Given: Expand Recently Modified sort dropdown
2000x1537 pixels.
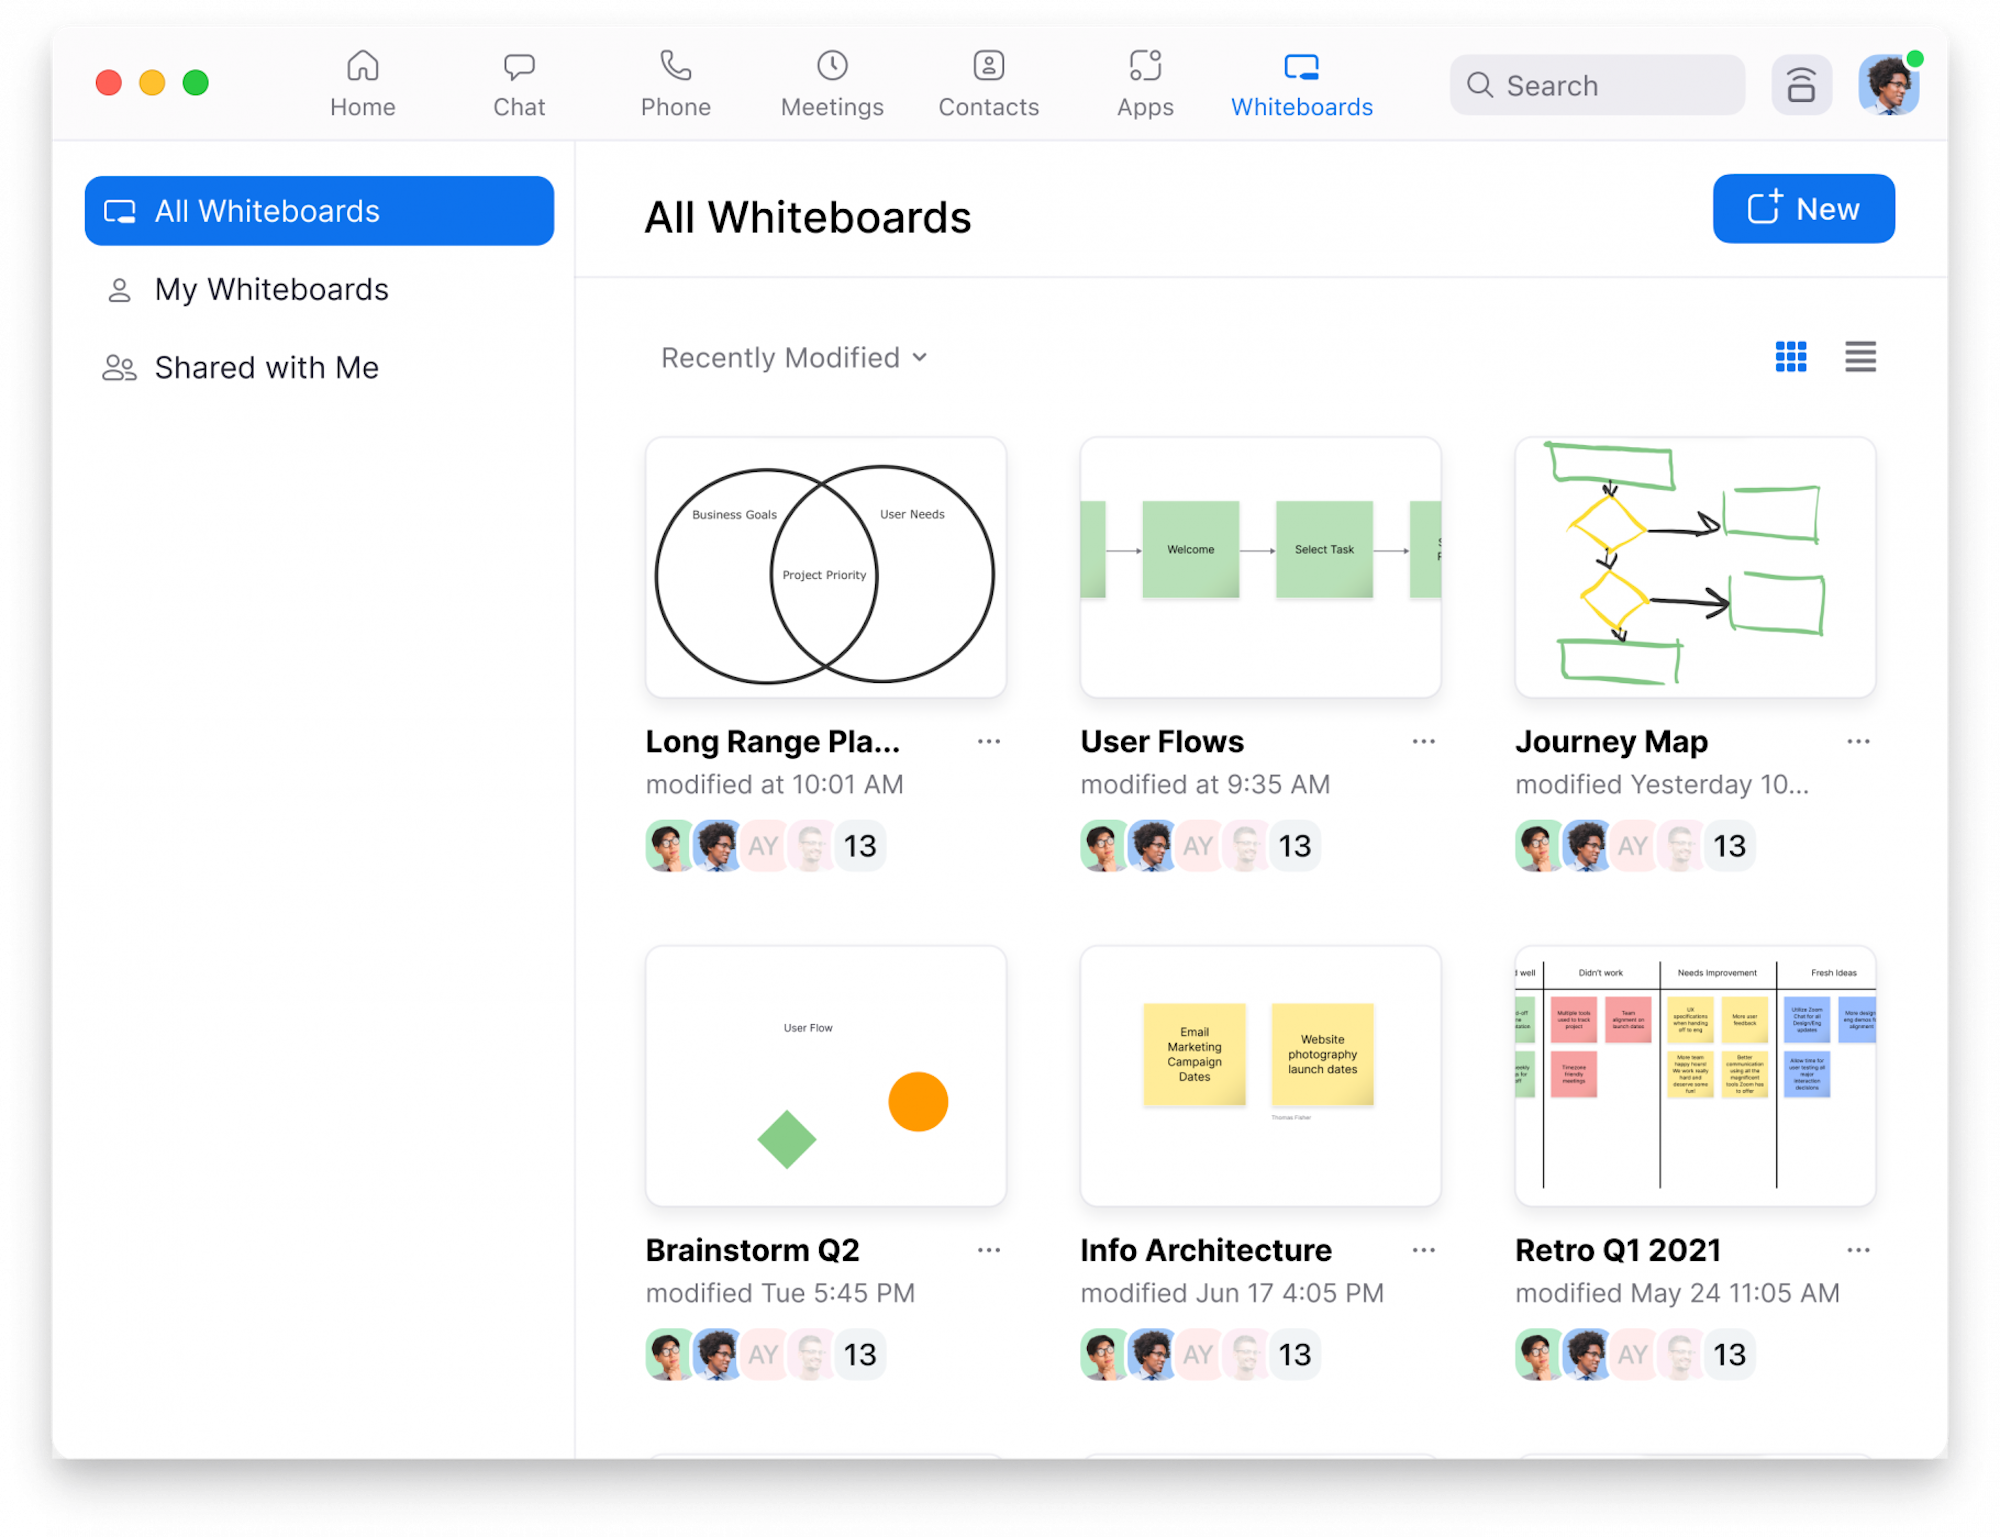Looking at the screenshot, I should tap(791, 357).
